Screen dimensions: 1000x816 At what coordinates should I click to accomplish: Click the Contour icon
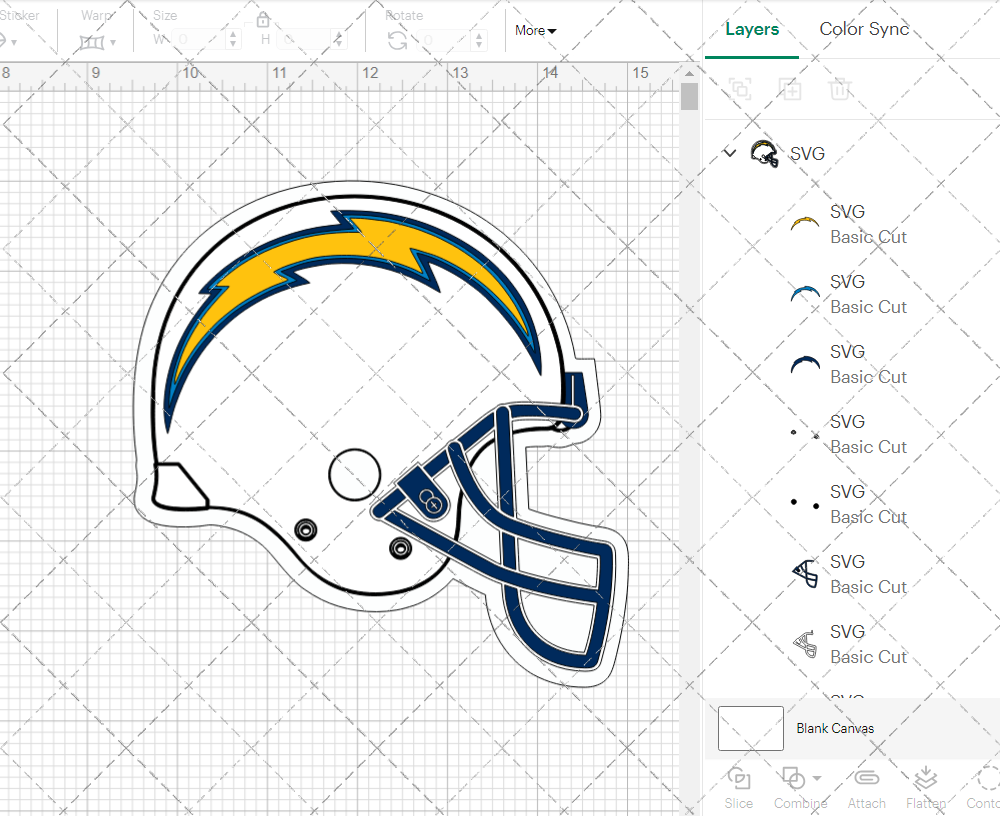pos(987,779)
